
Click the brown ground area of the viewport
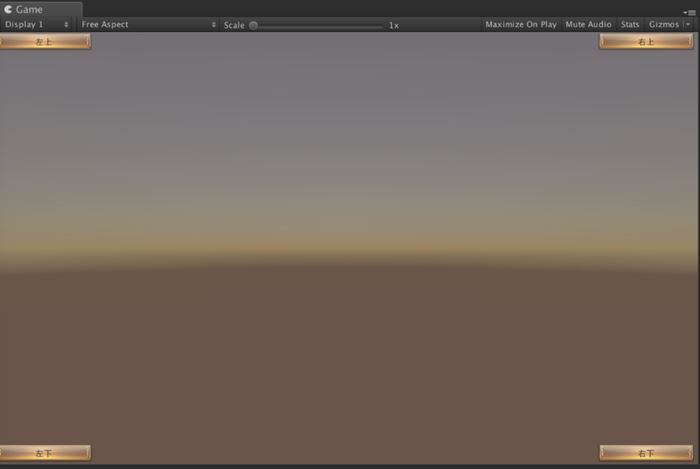[x=350, y=360]
